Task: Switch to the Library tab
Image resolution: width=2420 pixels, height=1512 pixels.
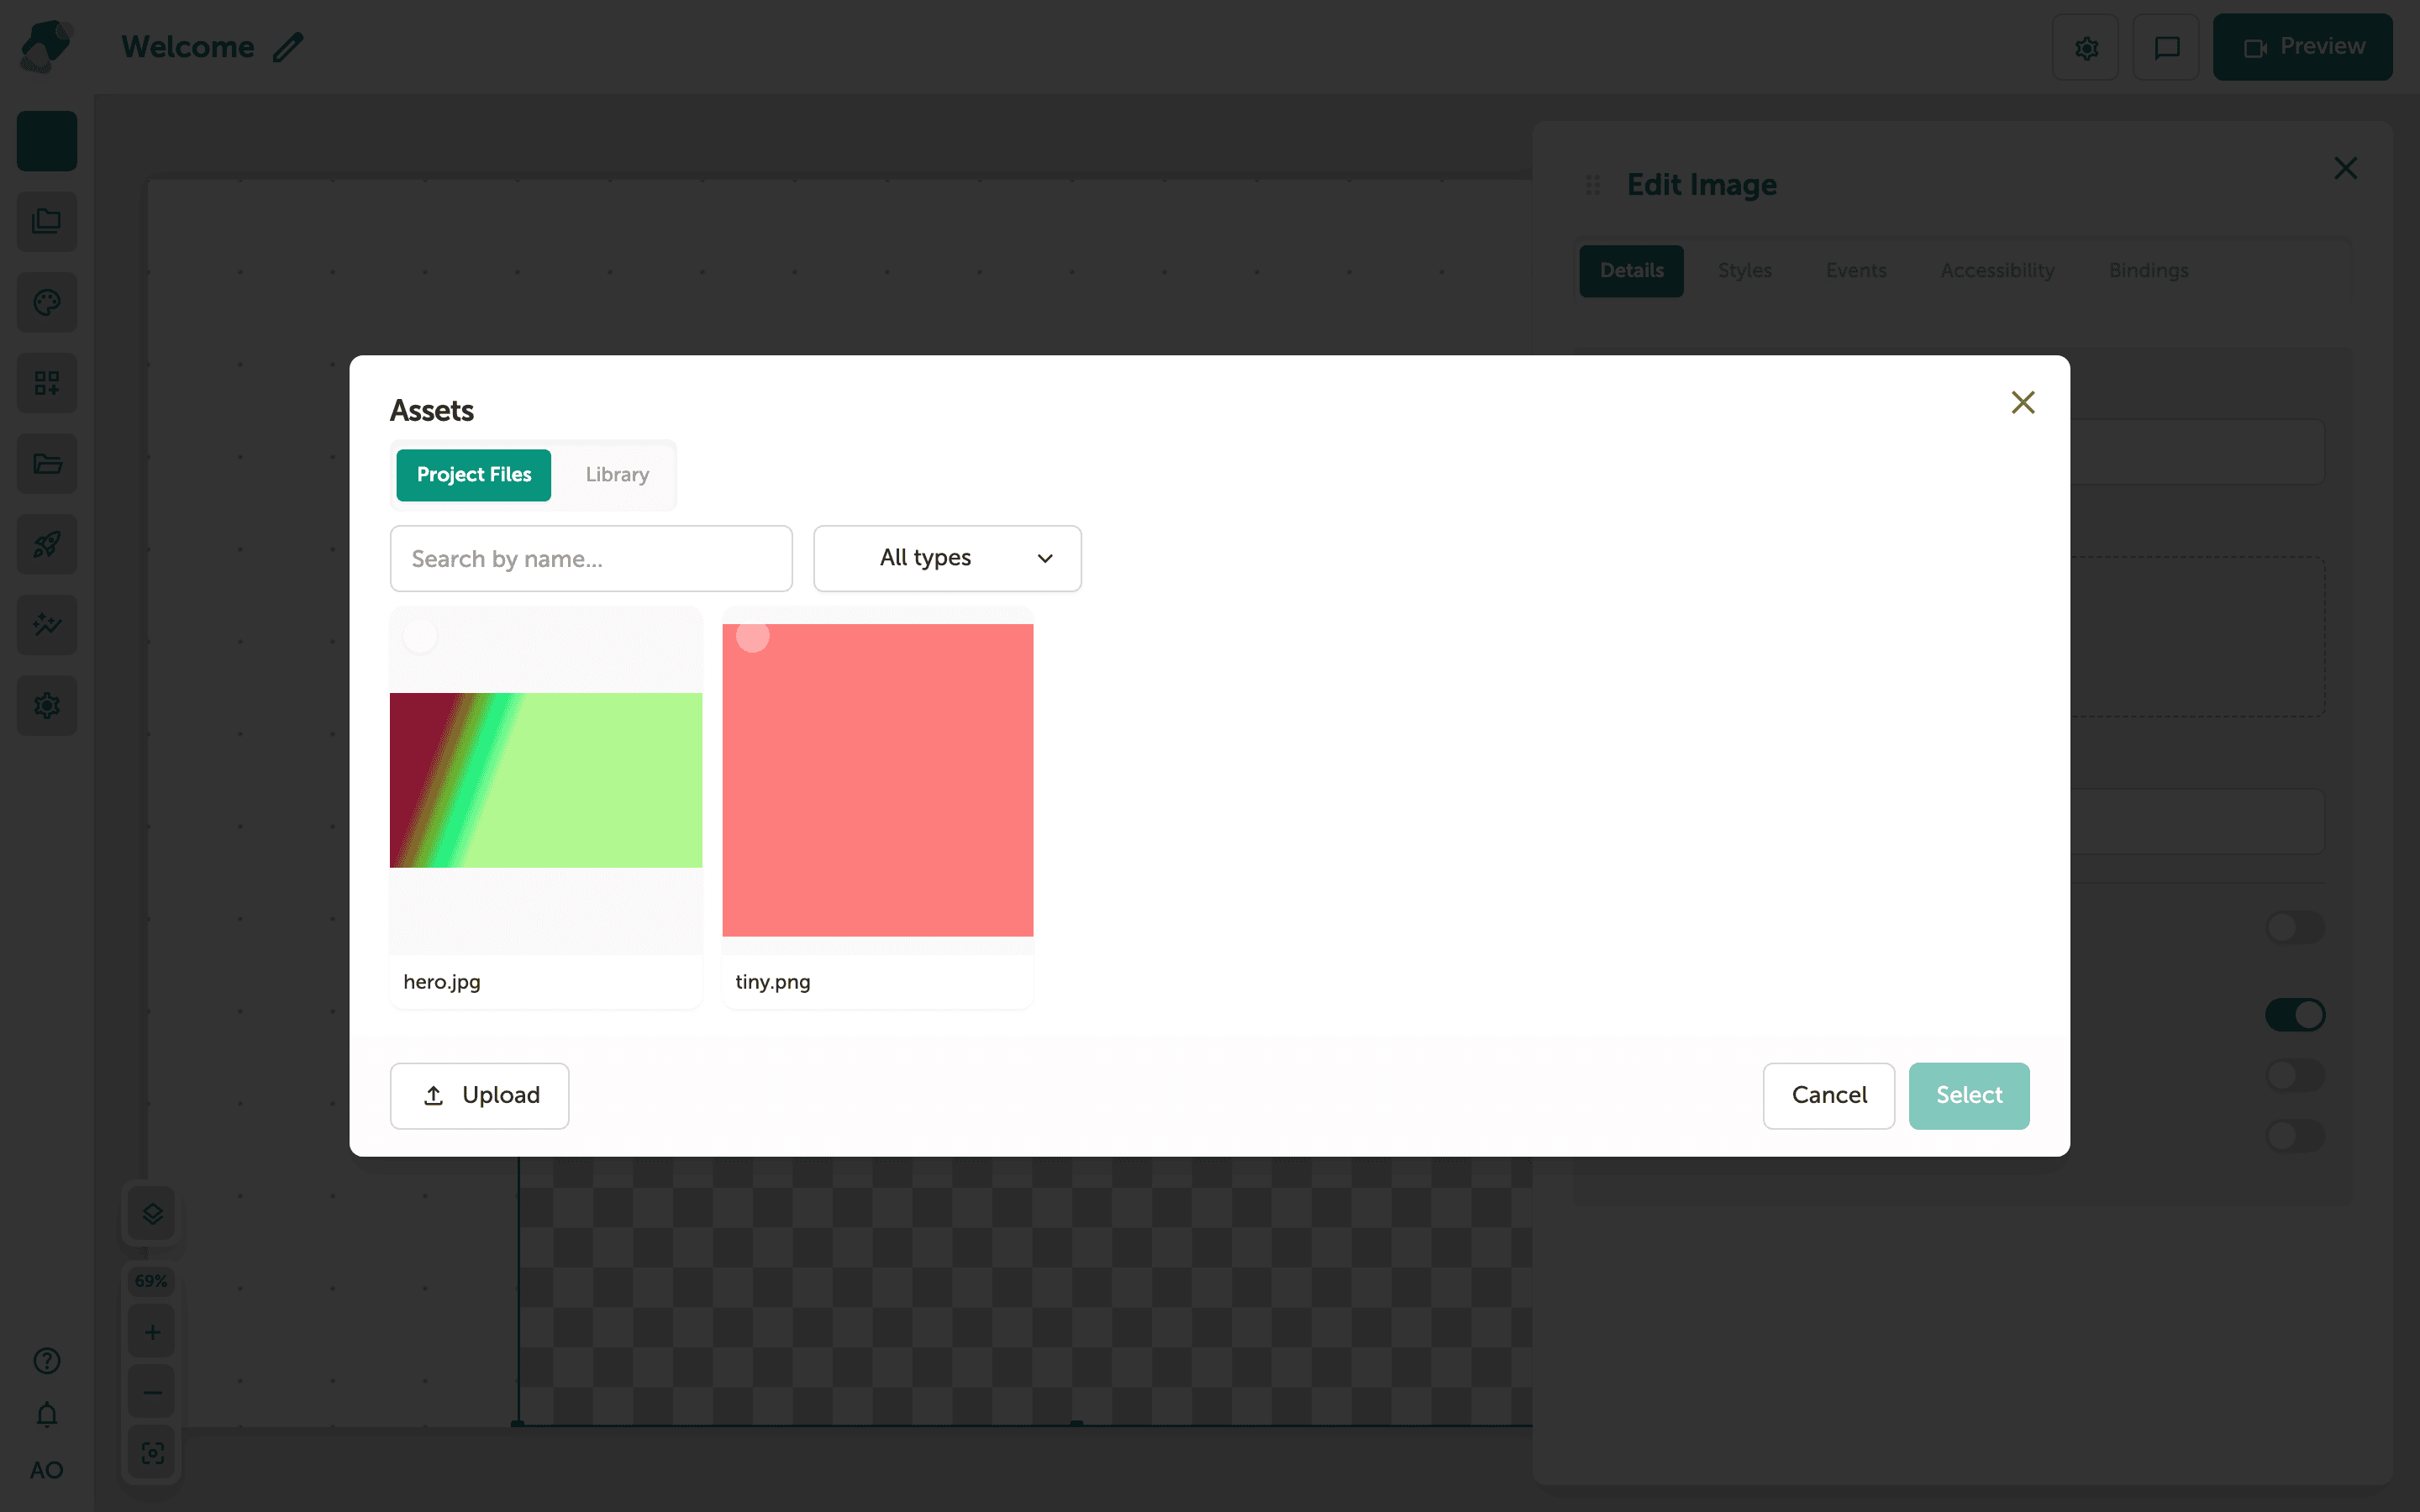Action: pos(617,475)
